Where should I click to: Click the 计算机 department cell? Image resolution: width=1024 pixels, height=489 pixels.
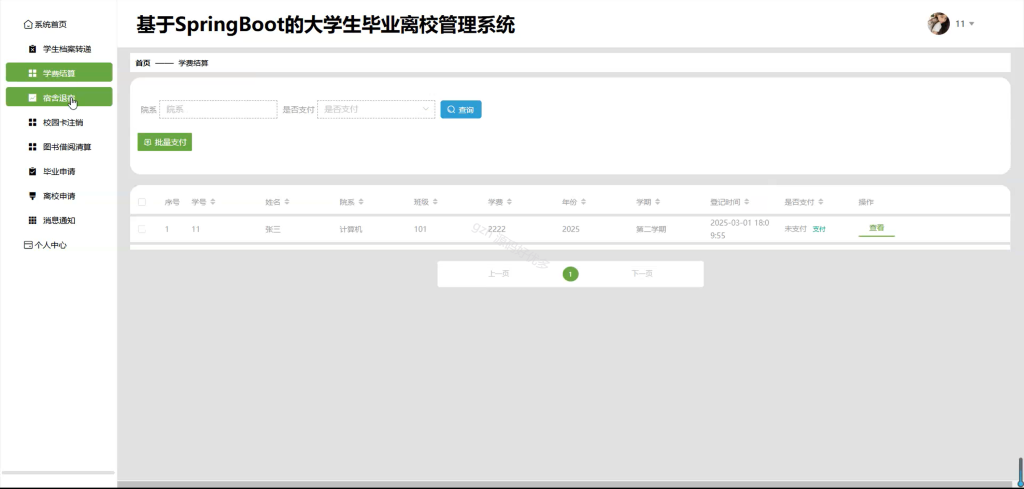pos(351,229)
